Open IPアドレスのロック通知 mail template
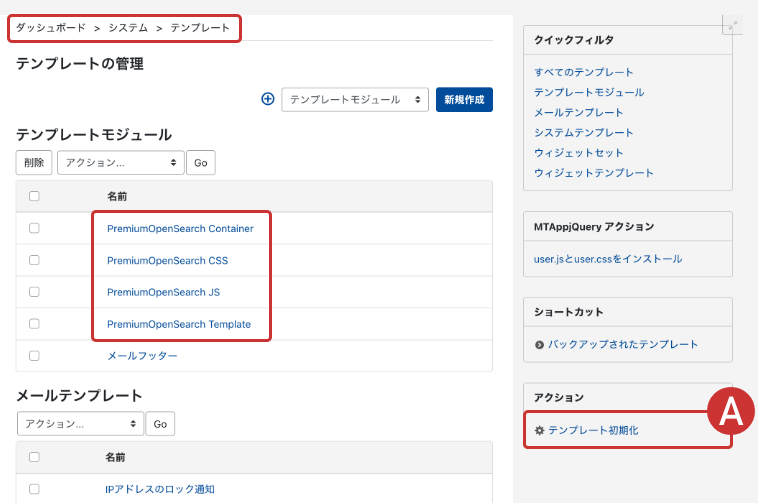The image size is (758, 503). (159, 489)
